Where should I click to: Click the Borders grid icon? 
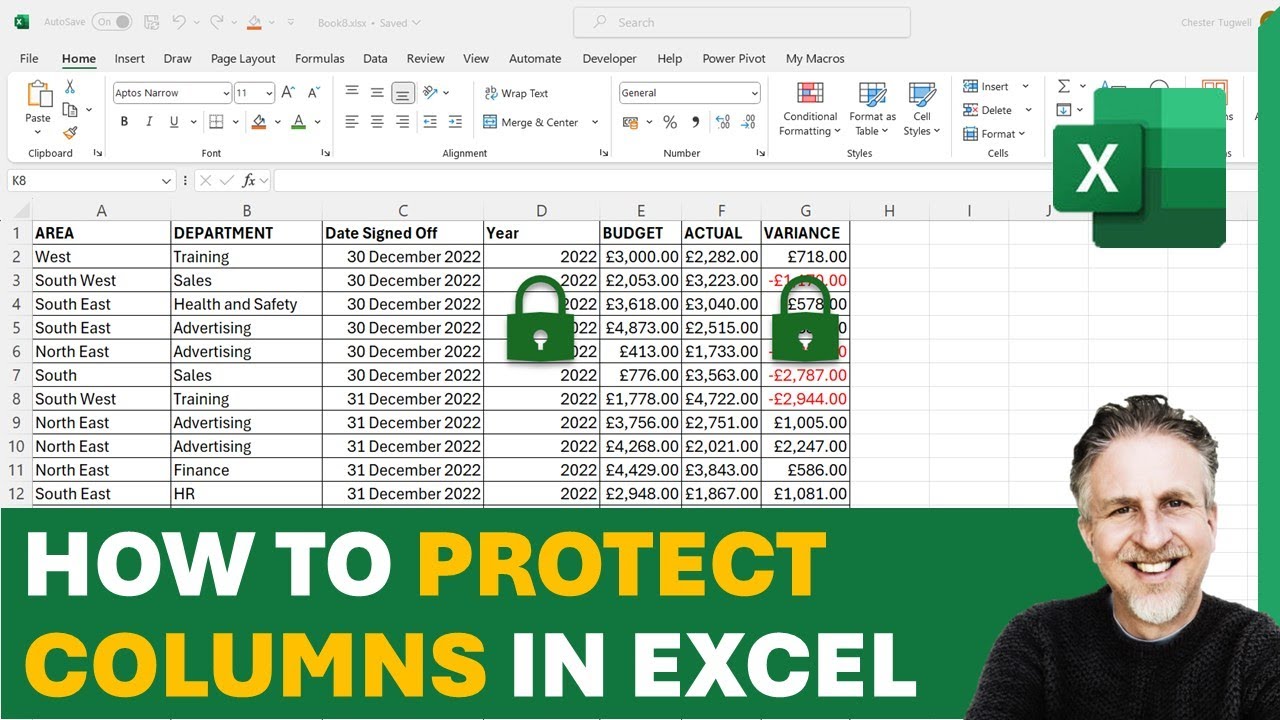pos(215,122)
